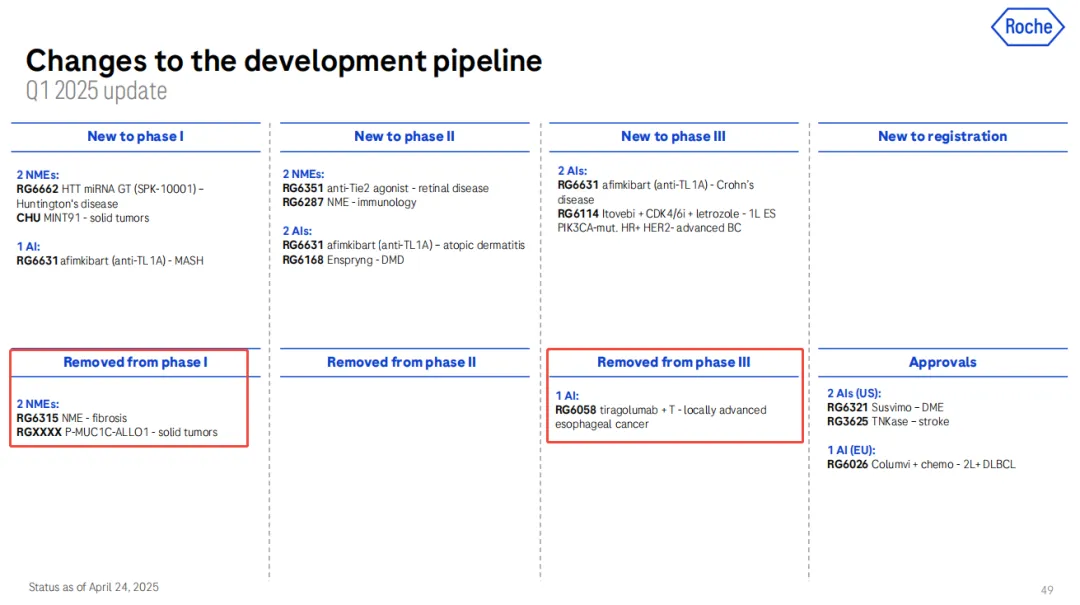Click the Roche logo

click(1028, 27)
